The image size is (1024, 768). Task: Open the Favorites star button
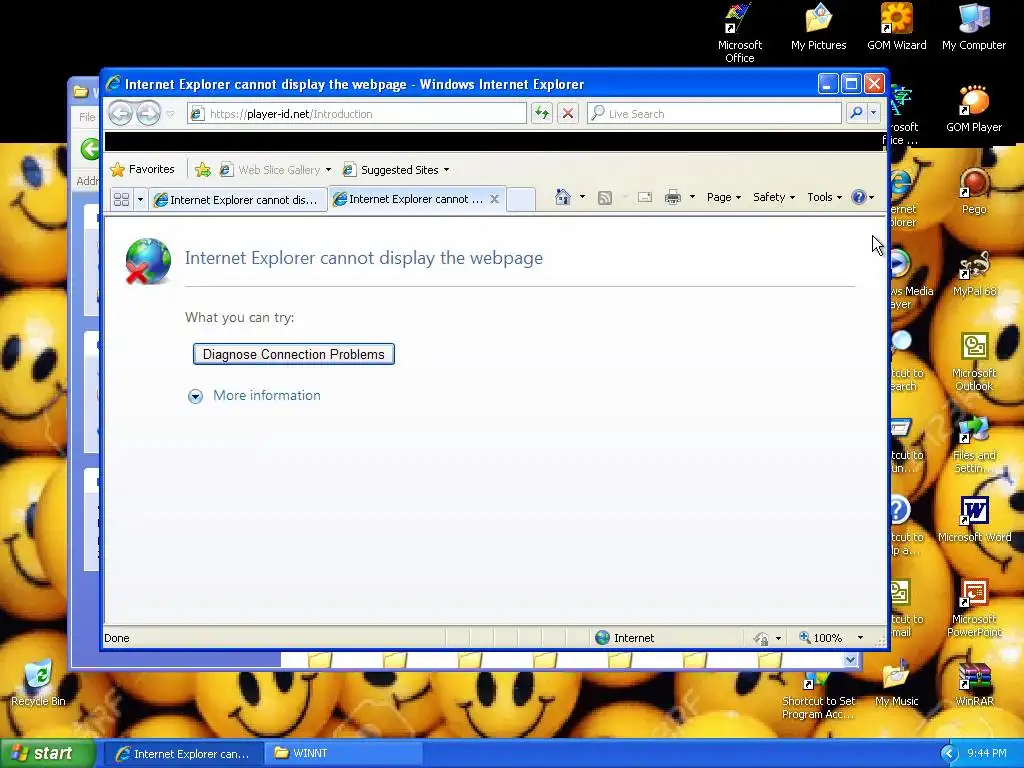pyautogui.click(x=142, y=170)
